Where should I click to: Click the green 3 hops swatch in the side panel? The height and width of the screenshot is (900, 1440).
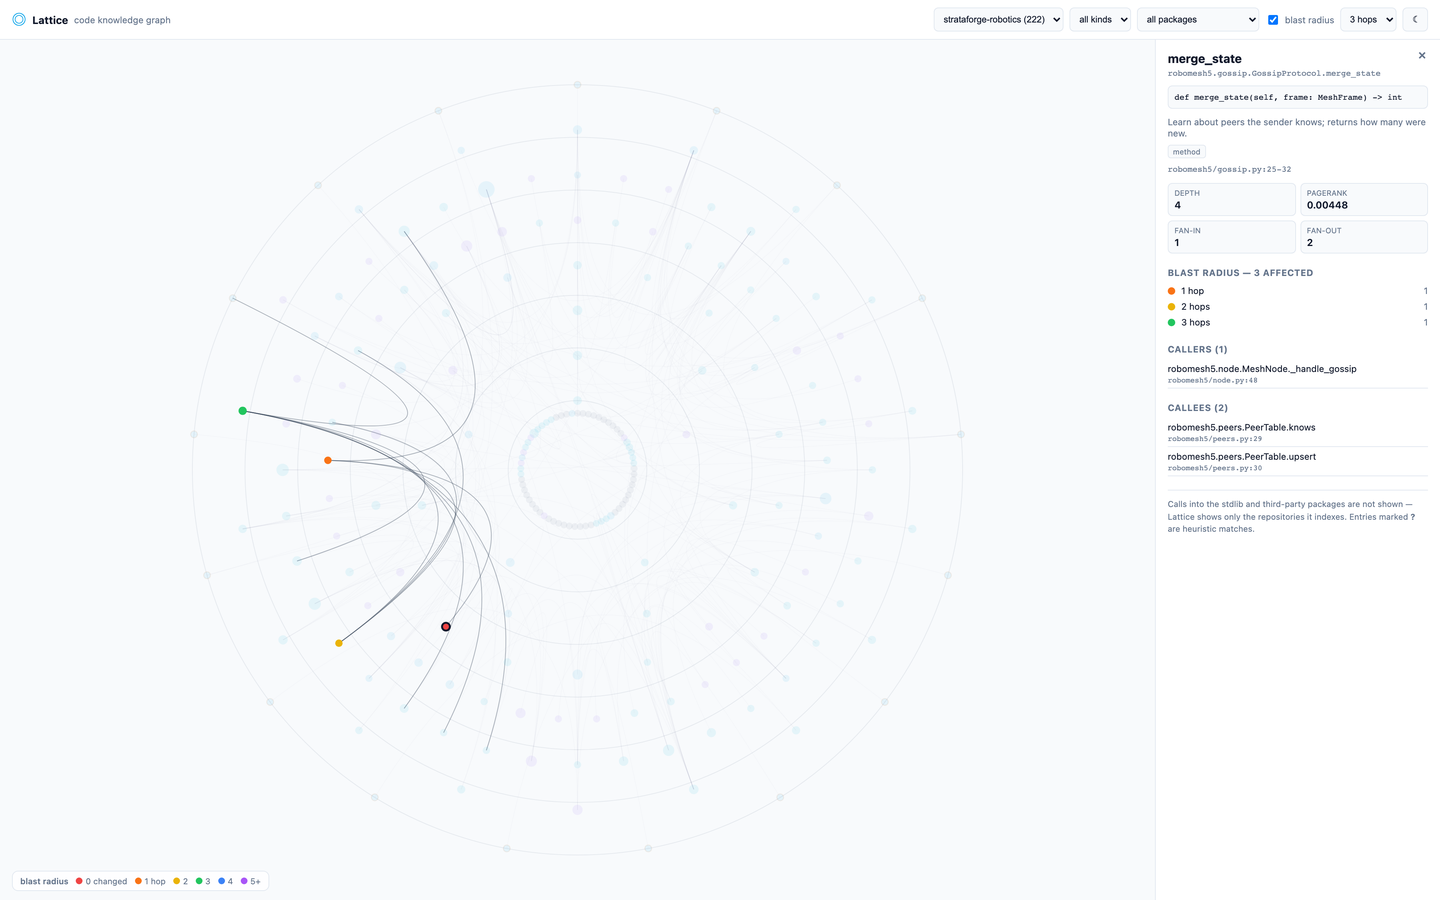[1171, 323]
